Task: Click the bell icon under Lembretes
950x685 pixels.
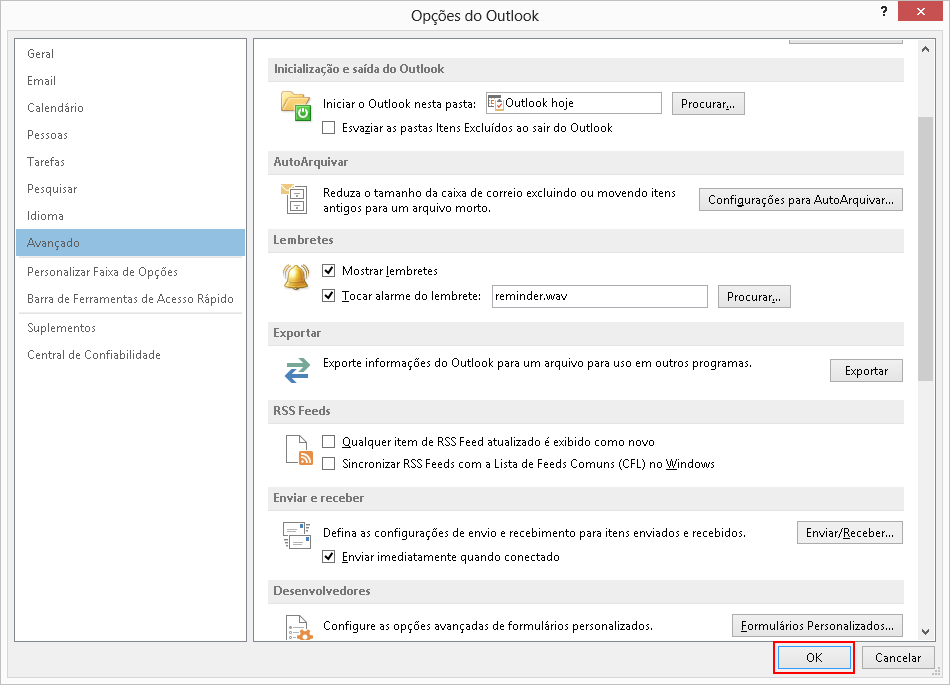Action: (296, 278)
